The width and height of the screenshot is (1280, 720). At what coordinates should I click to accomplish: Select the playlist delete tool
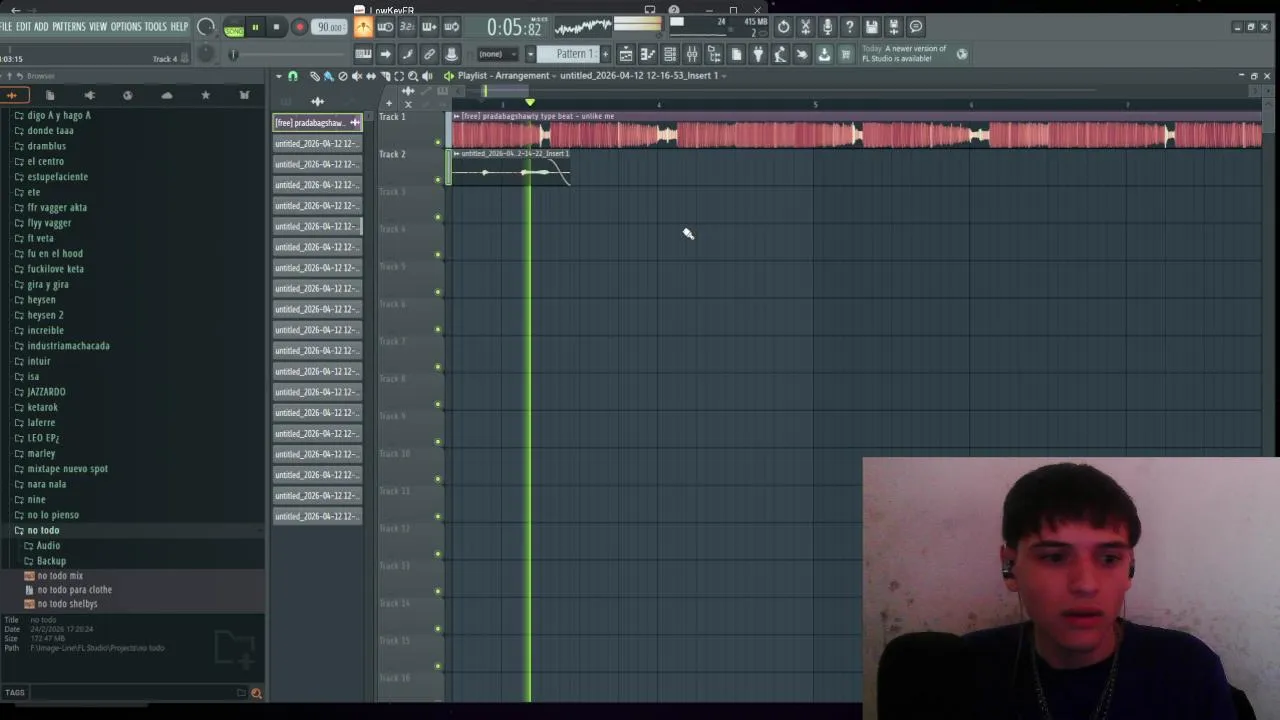click(343, 76)
